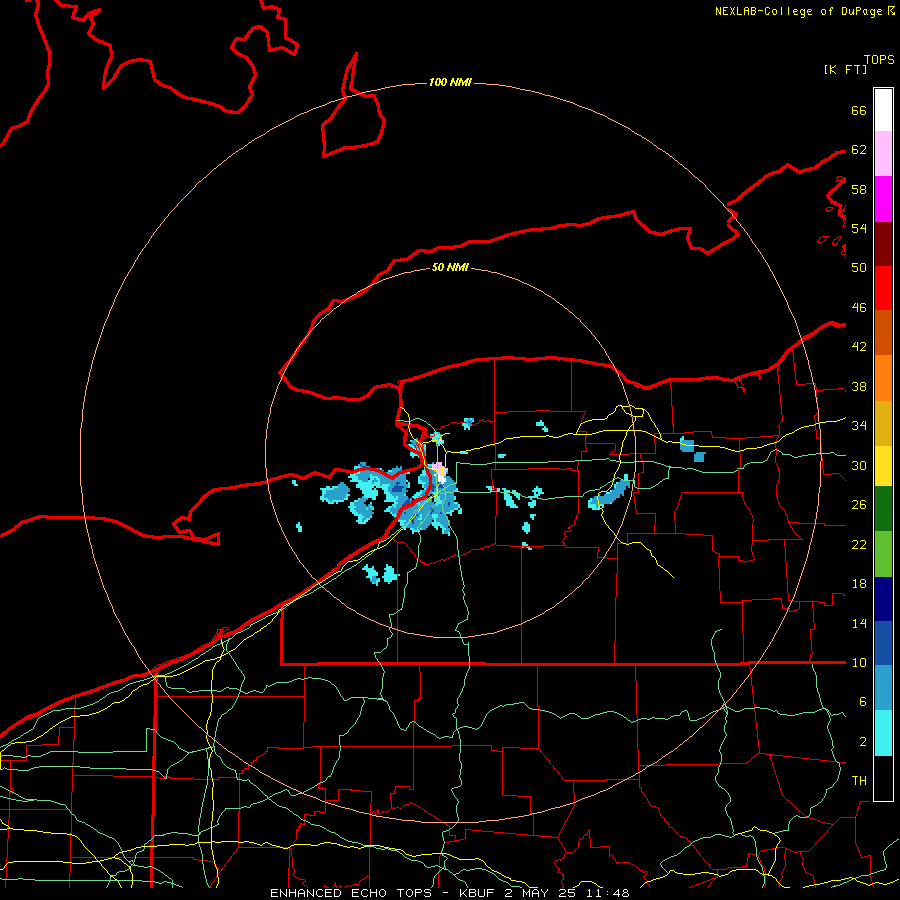Click the legend value "18"
Image resolution: width=900 pixels, height=900 pixels.
coord(859,584)
